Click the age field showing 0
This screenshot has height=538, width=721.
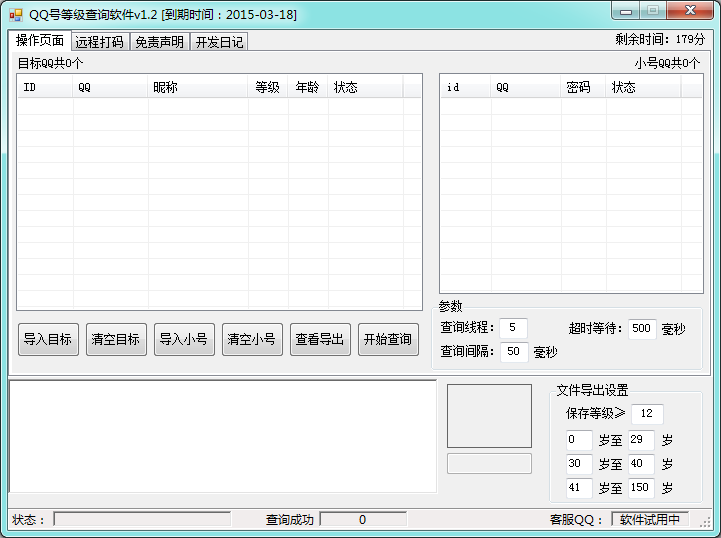pyautogui.click(x=579, y=440)
